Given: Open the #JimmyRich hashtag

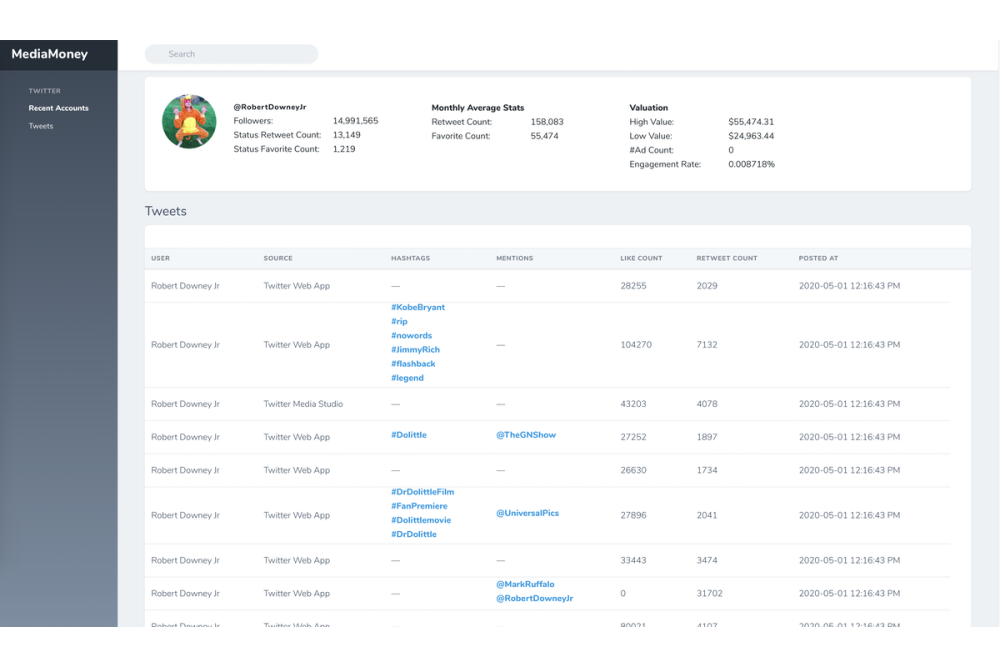Looking at the screenshot, I should [x=415, y=350].
